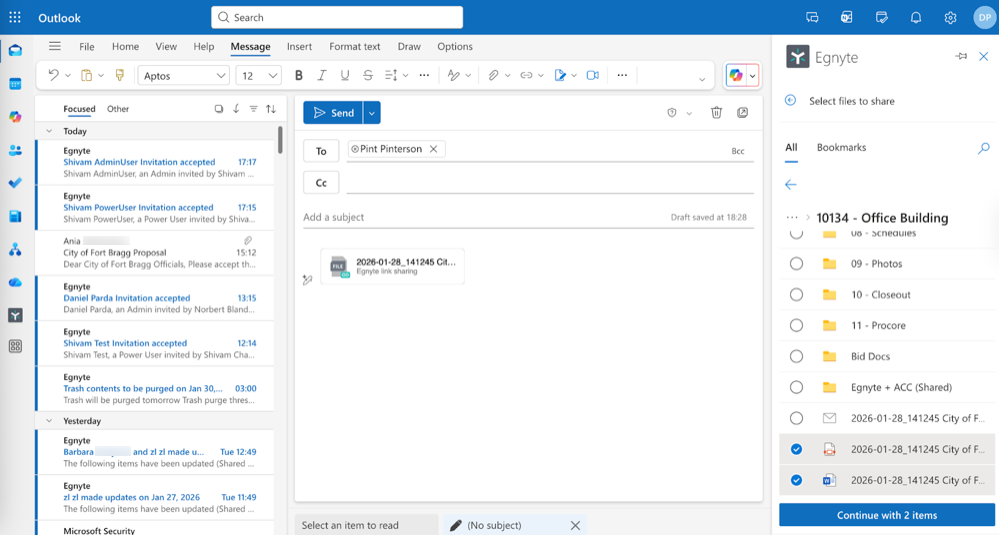Open More apps grid icon in sidebar
The width and height of the screenshot is (999, 535).
15,346
